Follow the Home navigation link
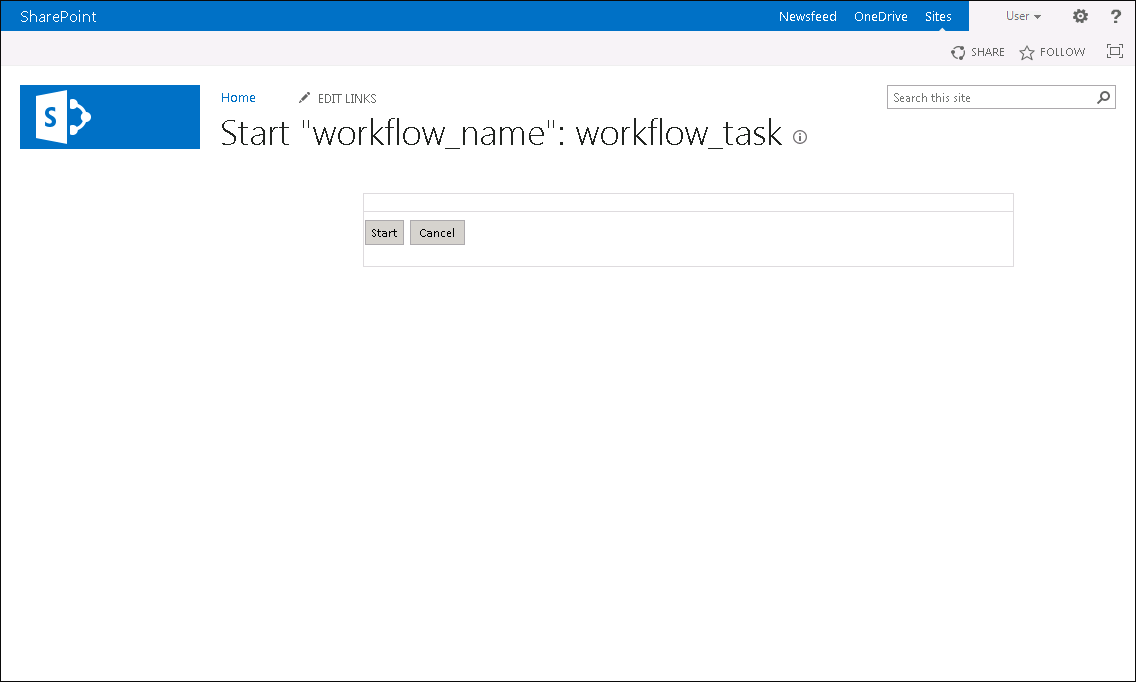 coord(238,98)
